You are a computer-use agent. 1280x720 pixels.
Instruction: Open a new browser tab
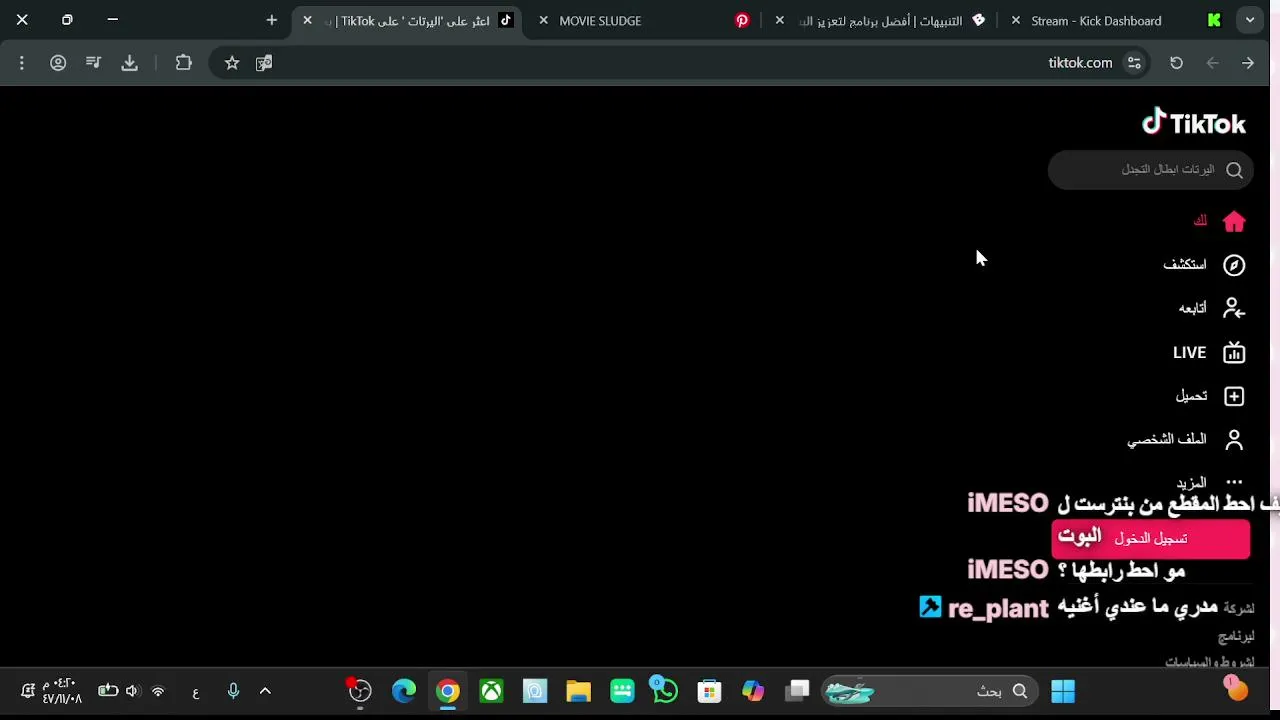tap(272, 20)
